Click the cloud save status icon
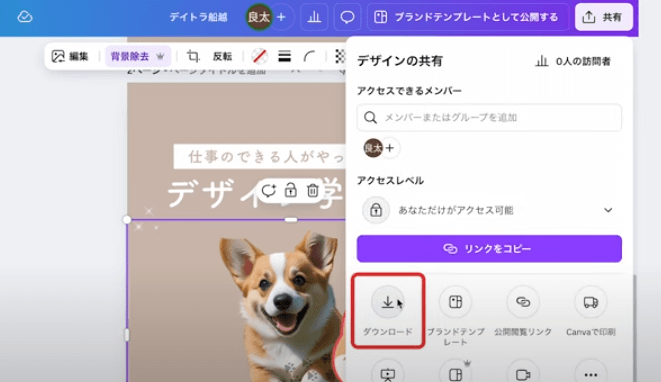This screenshot has width=661, height=382. 25,17
